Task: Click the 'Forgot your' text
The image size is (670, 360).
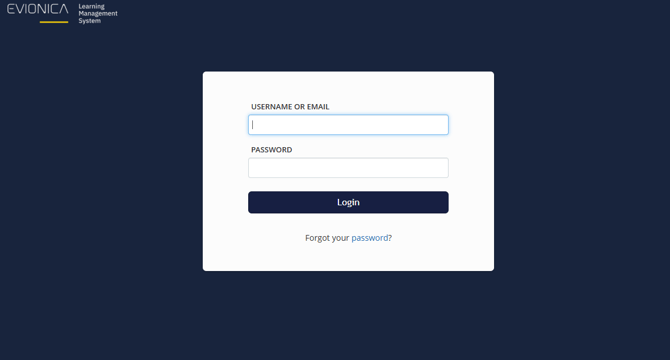Action: [327, 238]
